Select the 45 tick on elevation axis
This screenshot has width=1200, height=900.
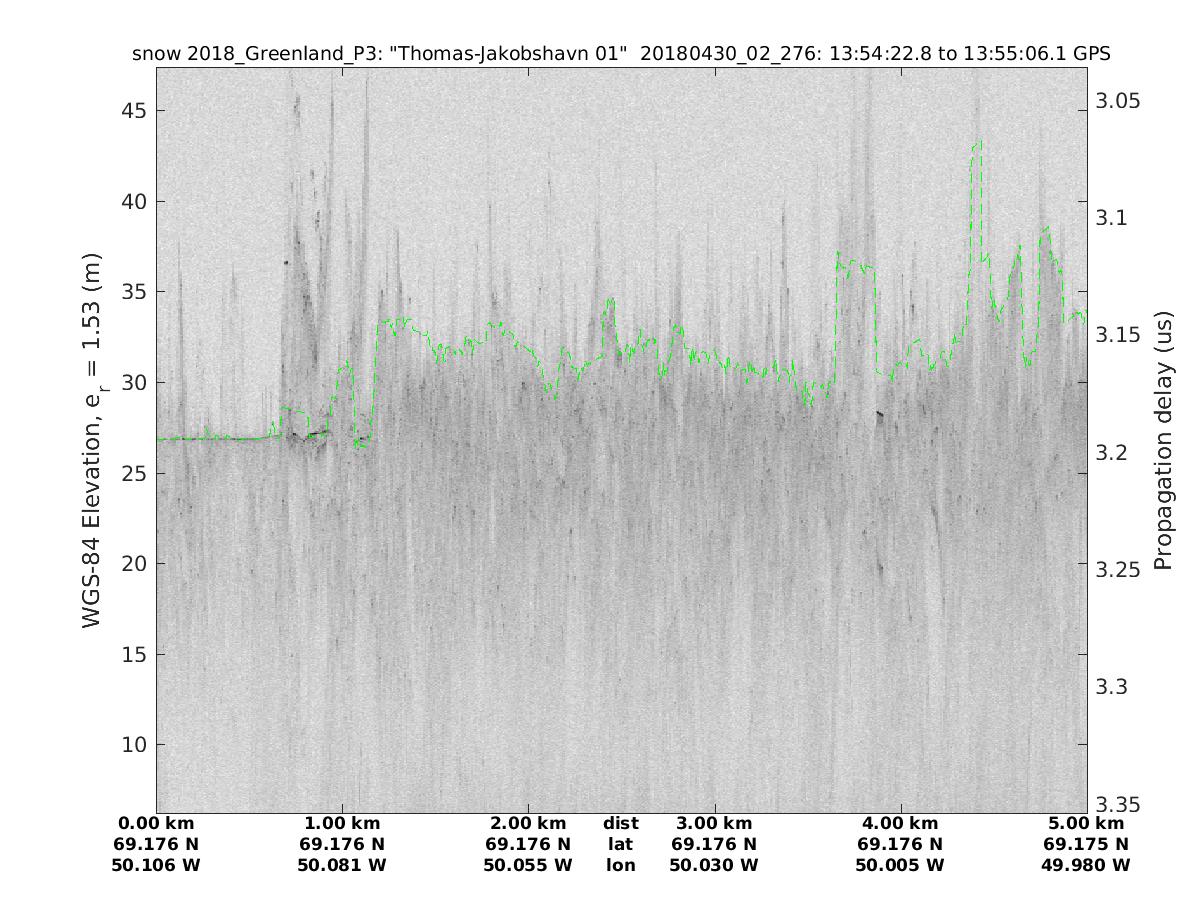coord(131,111)
